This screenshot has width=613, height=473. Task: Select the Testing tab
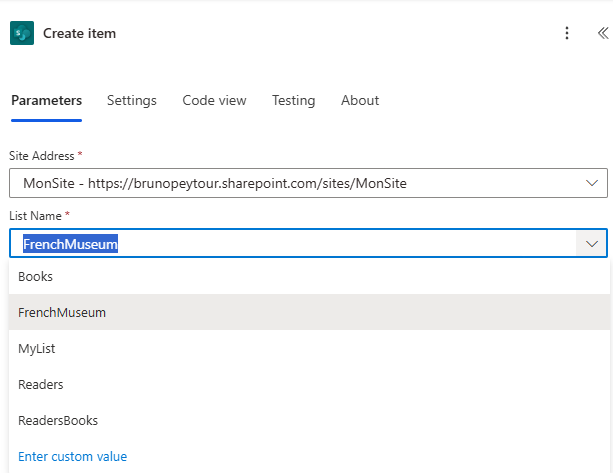click(293, 100)
